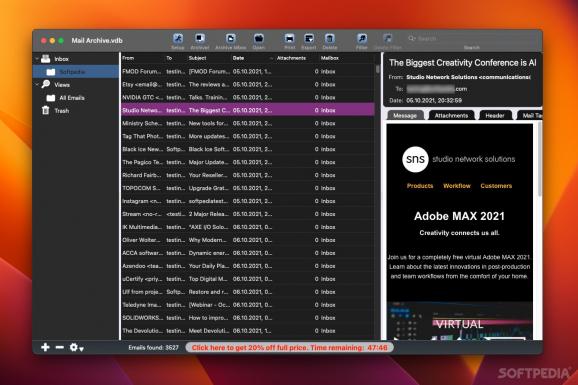Viewport: 578px width, 385px height.
Task: Select the Softpedia folder in sidebar
Action: point(76,72)
